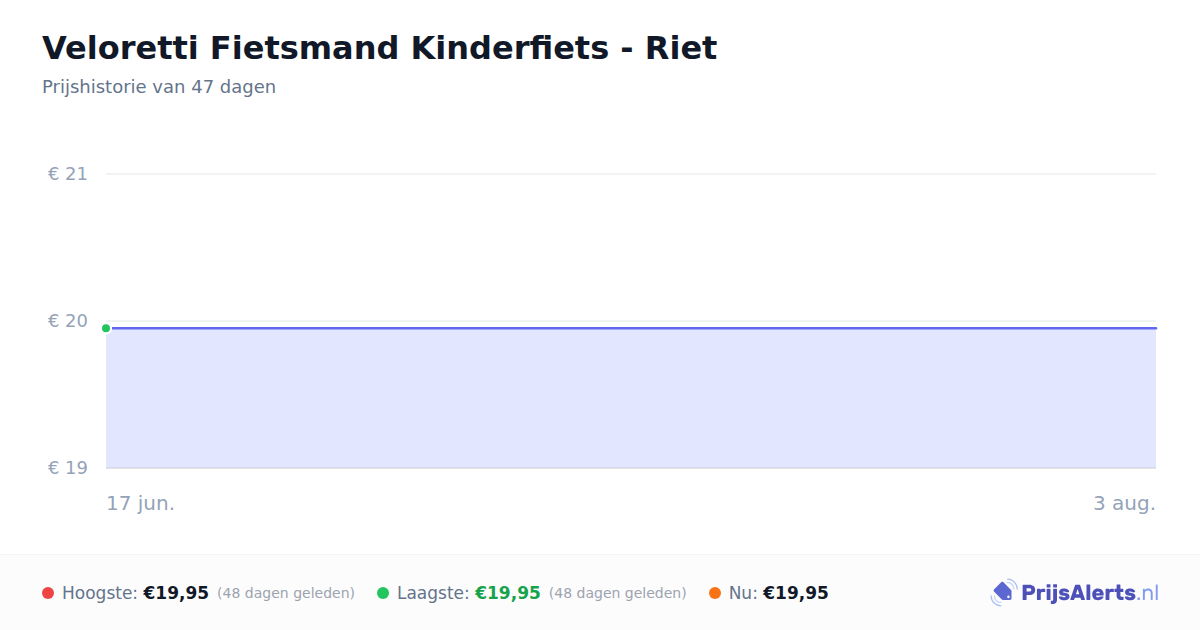The height and width of the screenshot is (630, 1200).
Task: Click the Hoogste €19,95 price value
Action: pyautogui.click(x=176, y=593)
